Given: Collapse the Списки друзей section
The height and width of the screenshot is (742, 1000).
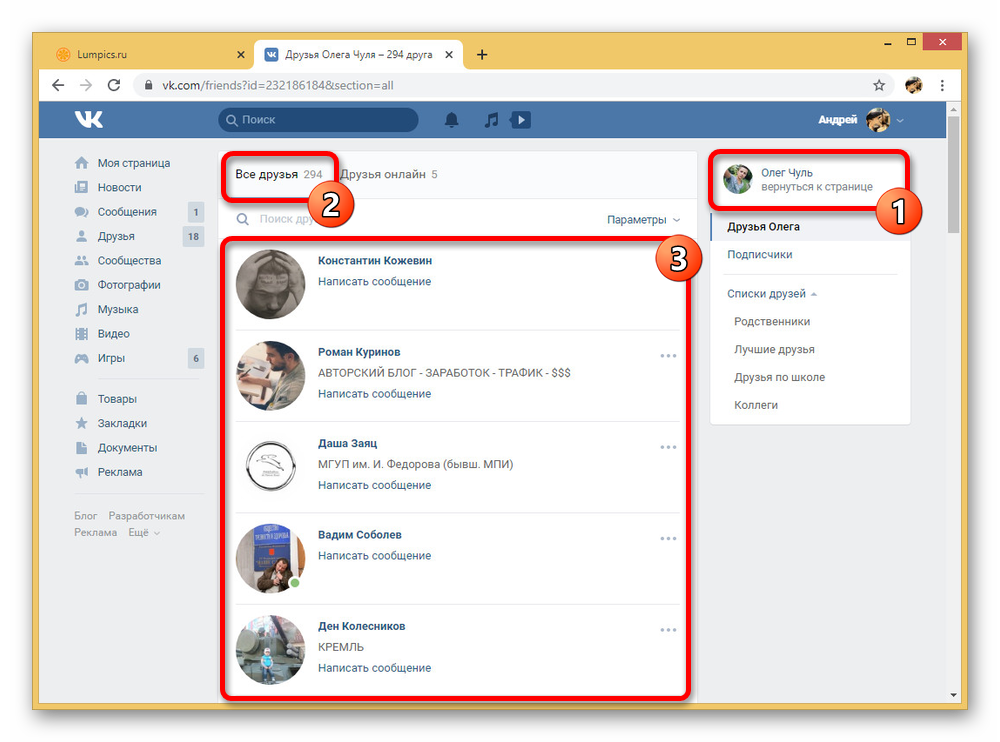Looking at the screenshot, I should coord(772,293).
